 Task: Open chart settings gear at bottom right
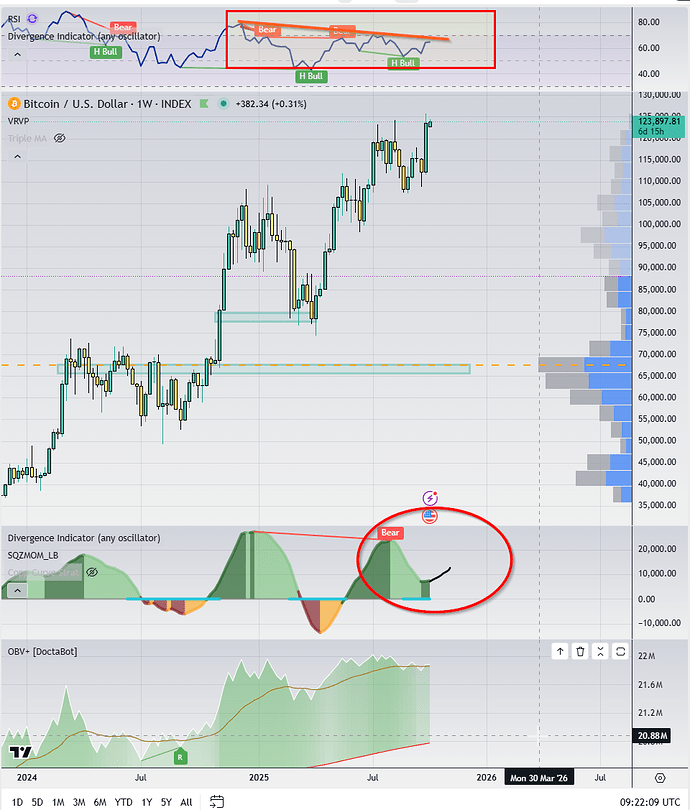[661, 776]
